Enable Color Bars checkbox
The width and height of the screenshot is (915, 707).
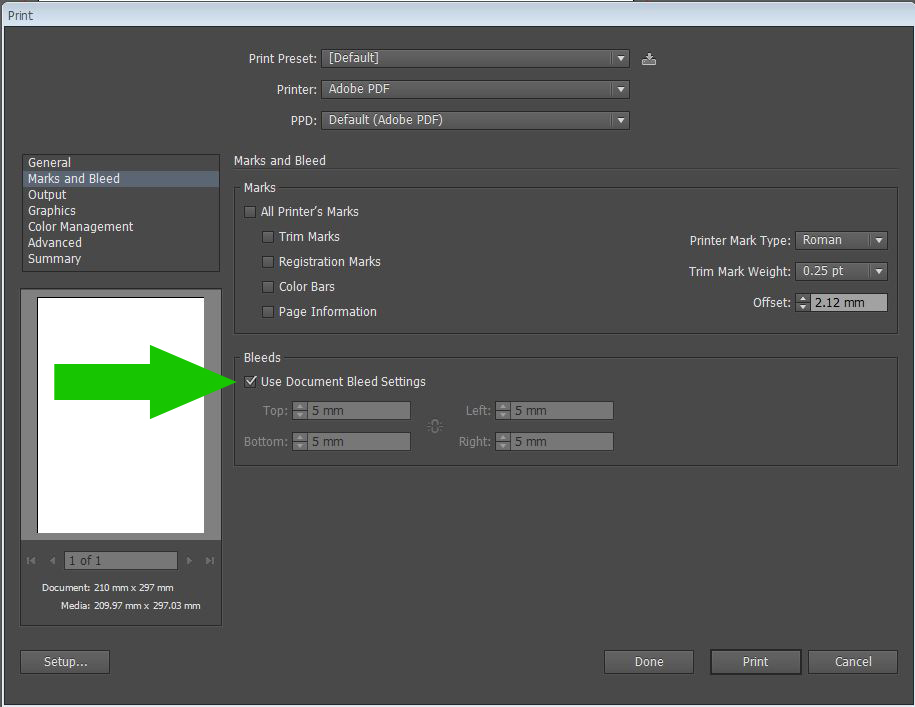point(268,287)
